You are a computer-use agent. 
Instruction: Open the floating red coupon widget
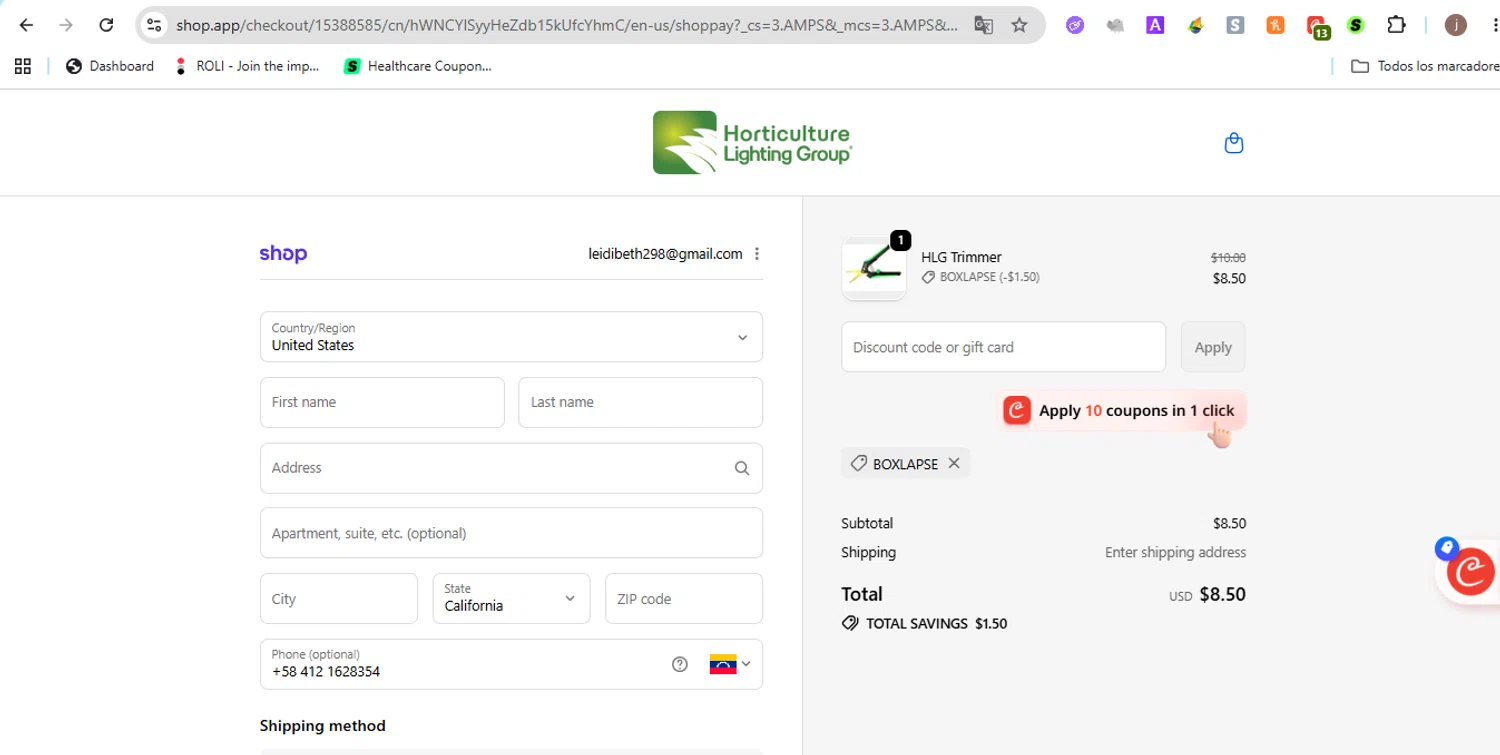(x=1469, y=573)
